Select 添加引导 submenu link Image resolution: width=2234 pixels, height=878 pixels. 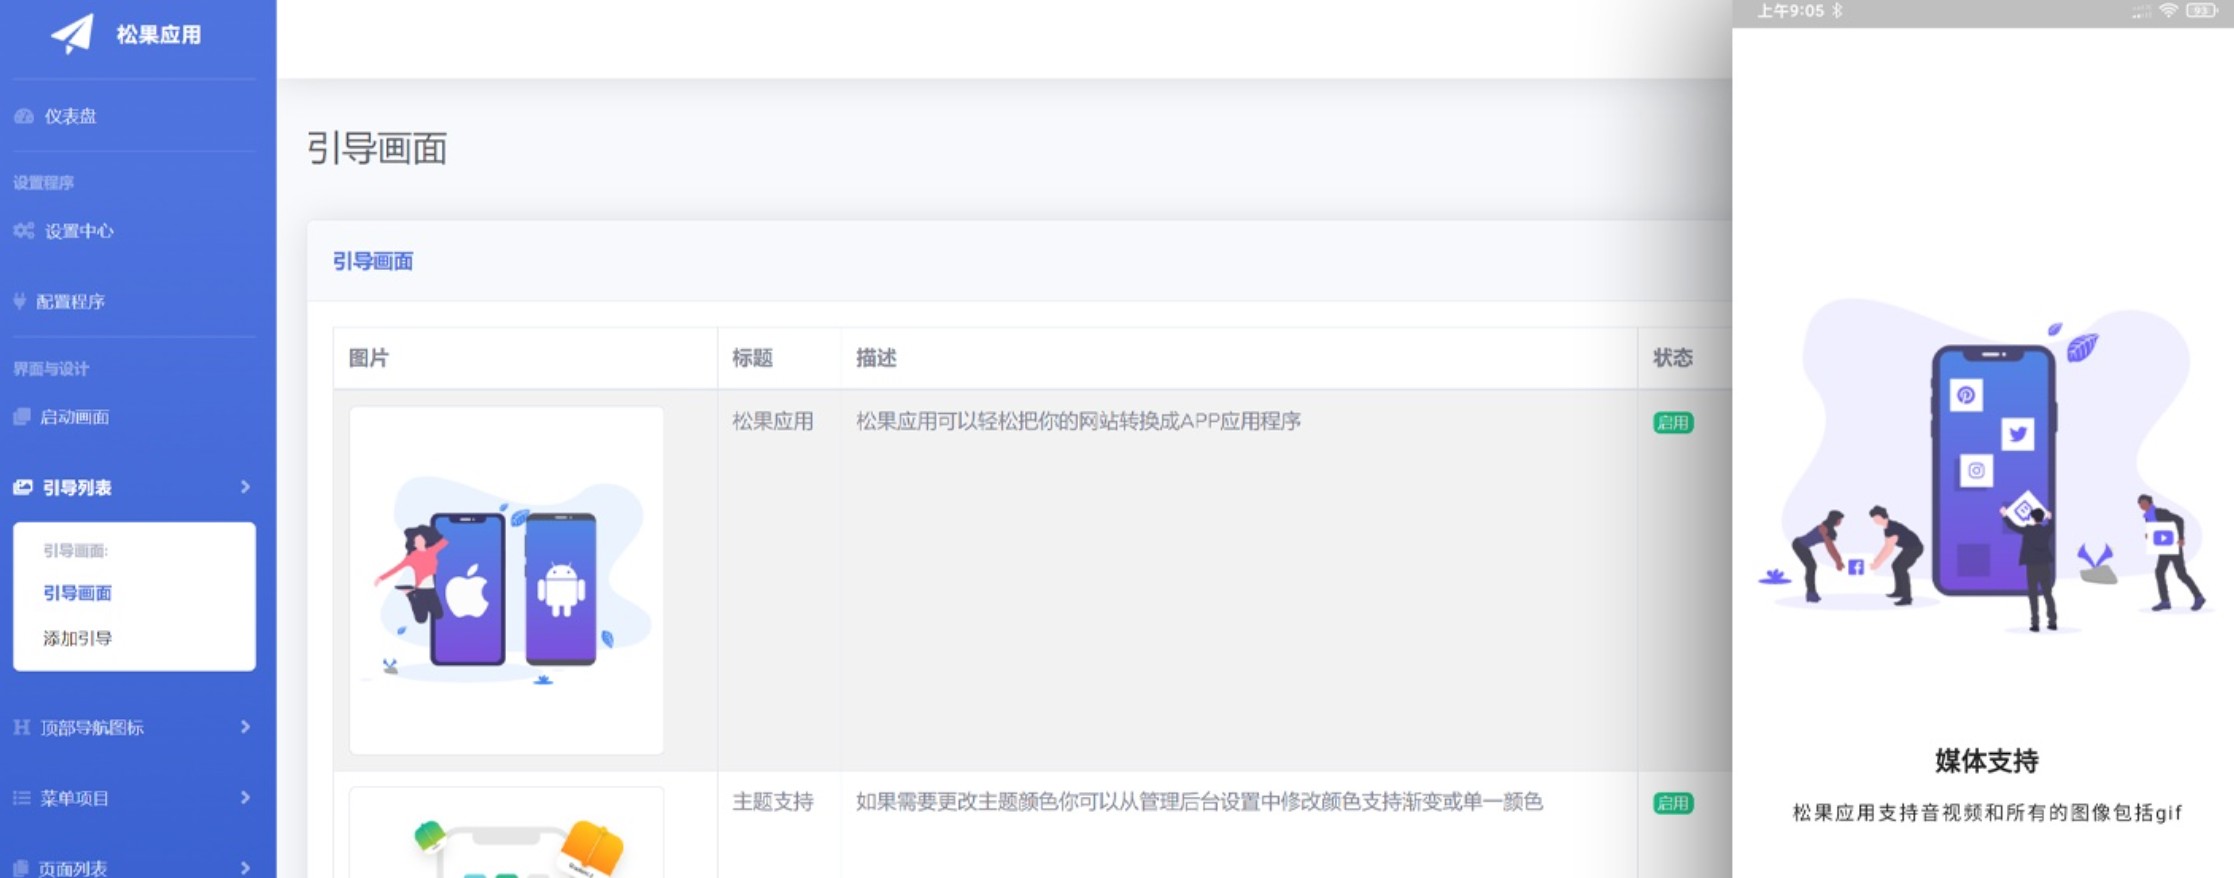click(x=77, y=638)
